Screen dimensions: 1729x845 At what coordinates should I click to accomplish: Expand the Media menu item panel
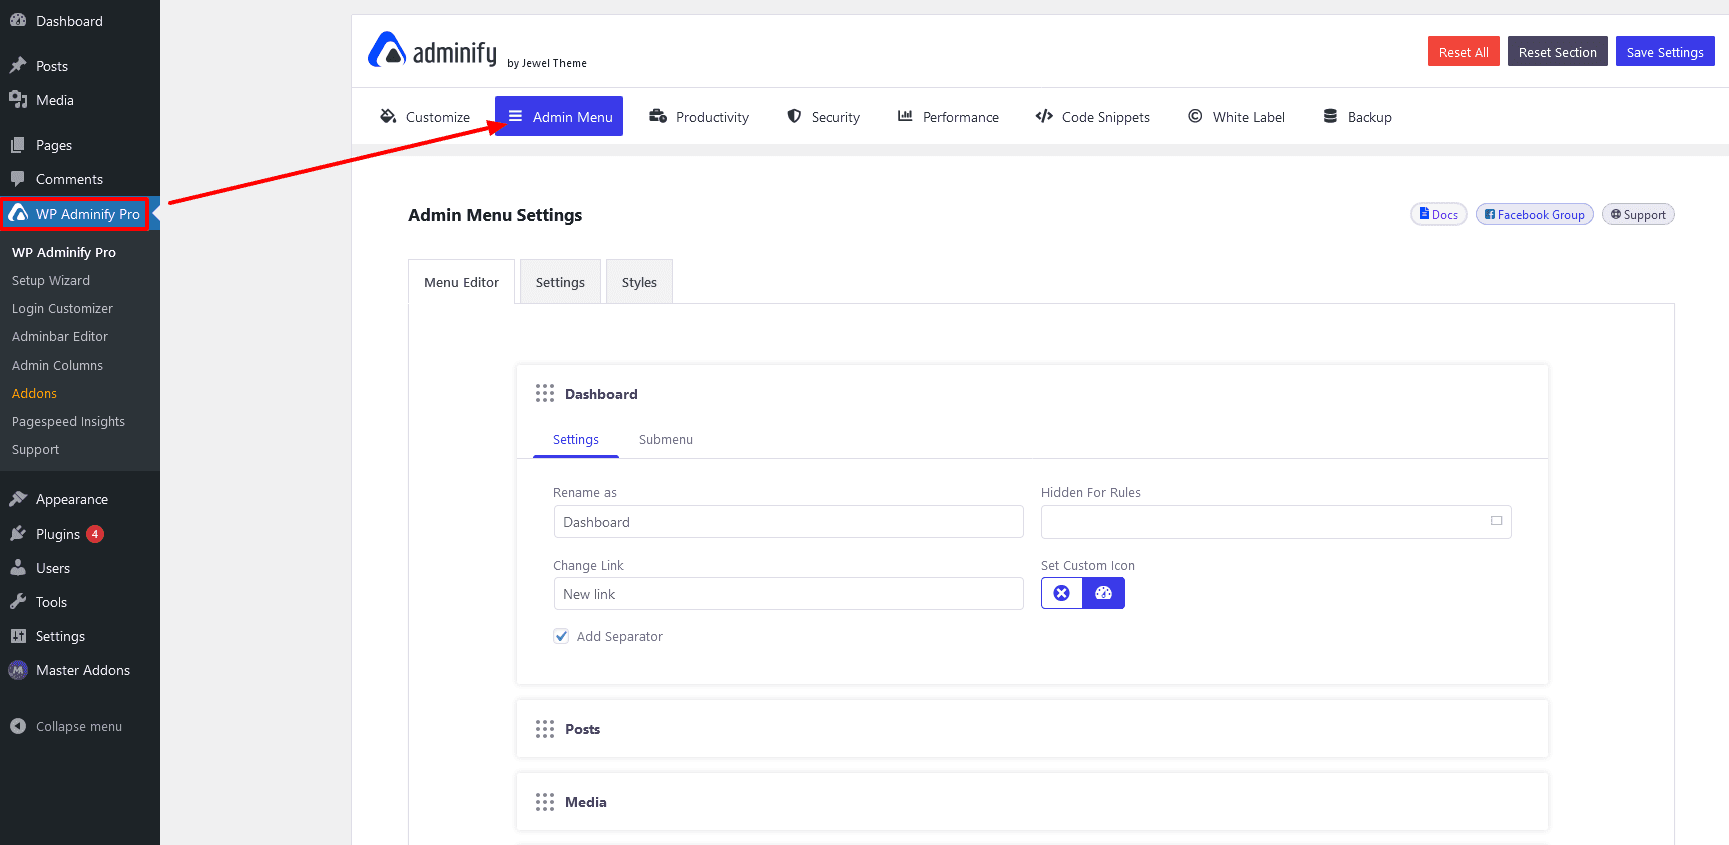(1032, 801)
